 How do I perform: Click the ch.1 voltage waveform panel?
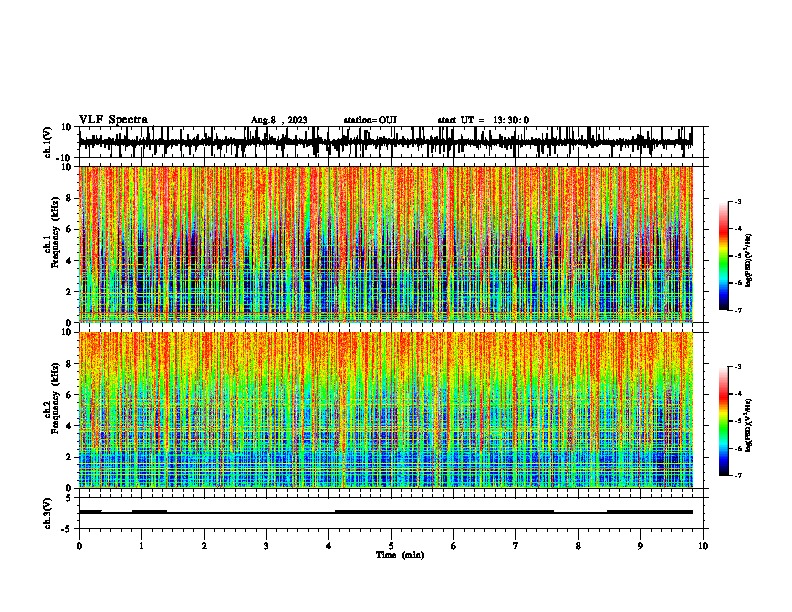pos(393,142)
